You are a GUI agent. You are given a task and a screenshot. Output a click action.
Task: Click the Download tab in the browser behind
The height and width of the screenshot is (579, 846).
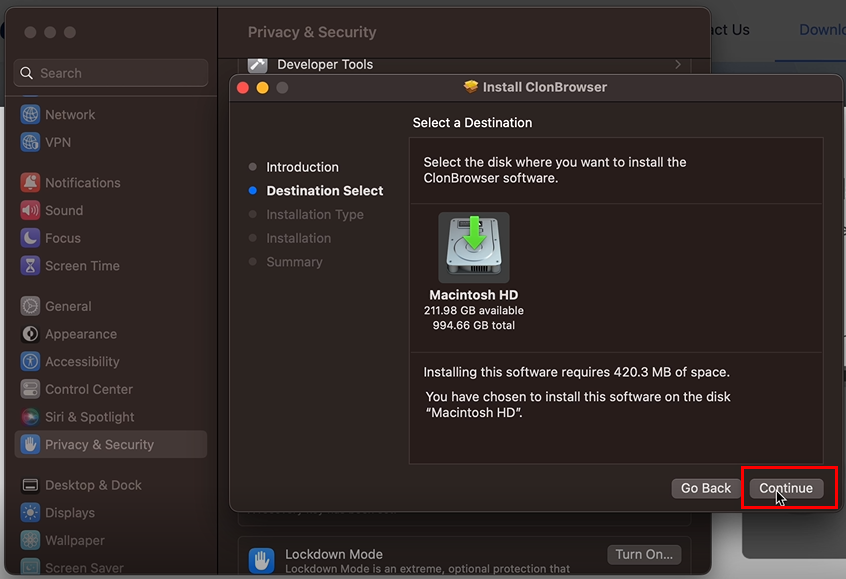click(x=822, y=30)
